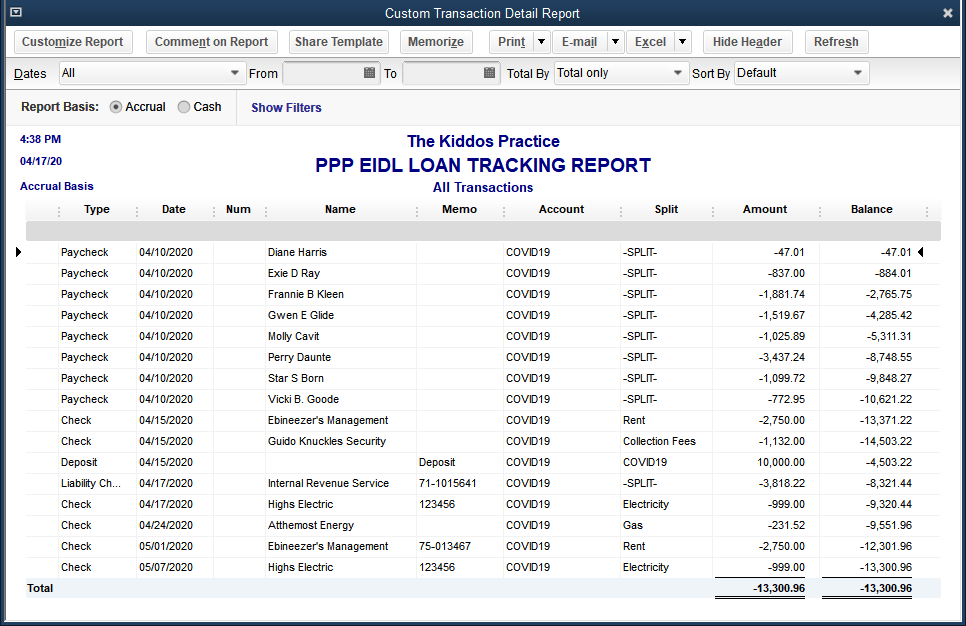Click the Comment on Report button
Viewport: 966px width, 626px height.
pyautogui.click(x=211, y=42)
